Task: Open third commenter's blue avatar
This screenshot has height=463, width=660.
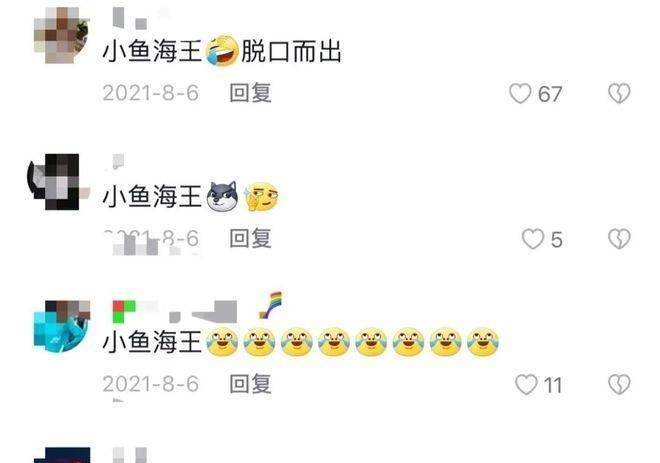Action: 61,327
